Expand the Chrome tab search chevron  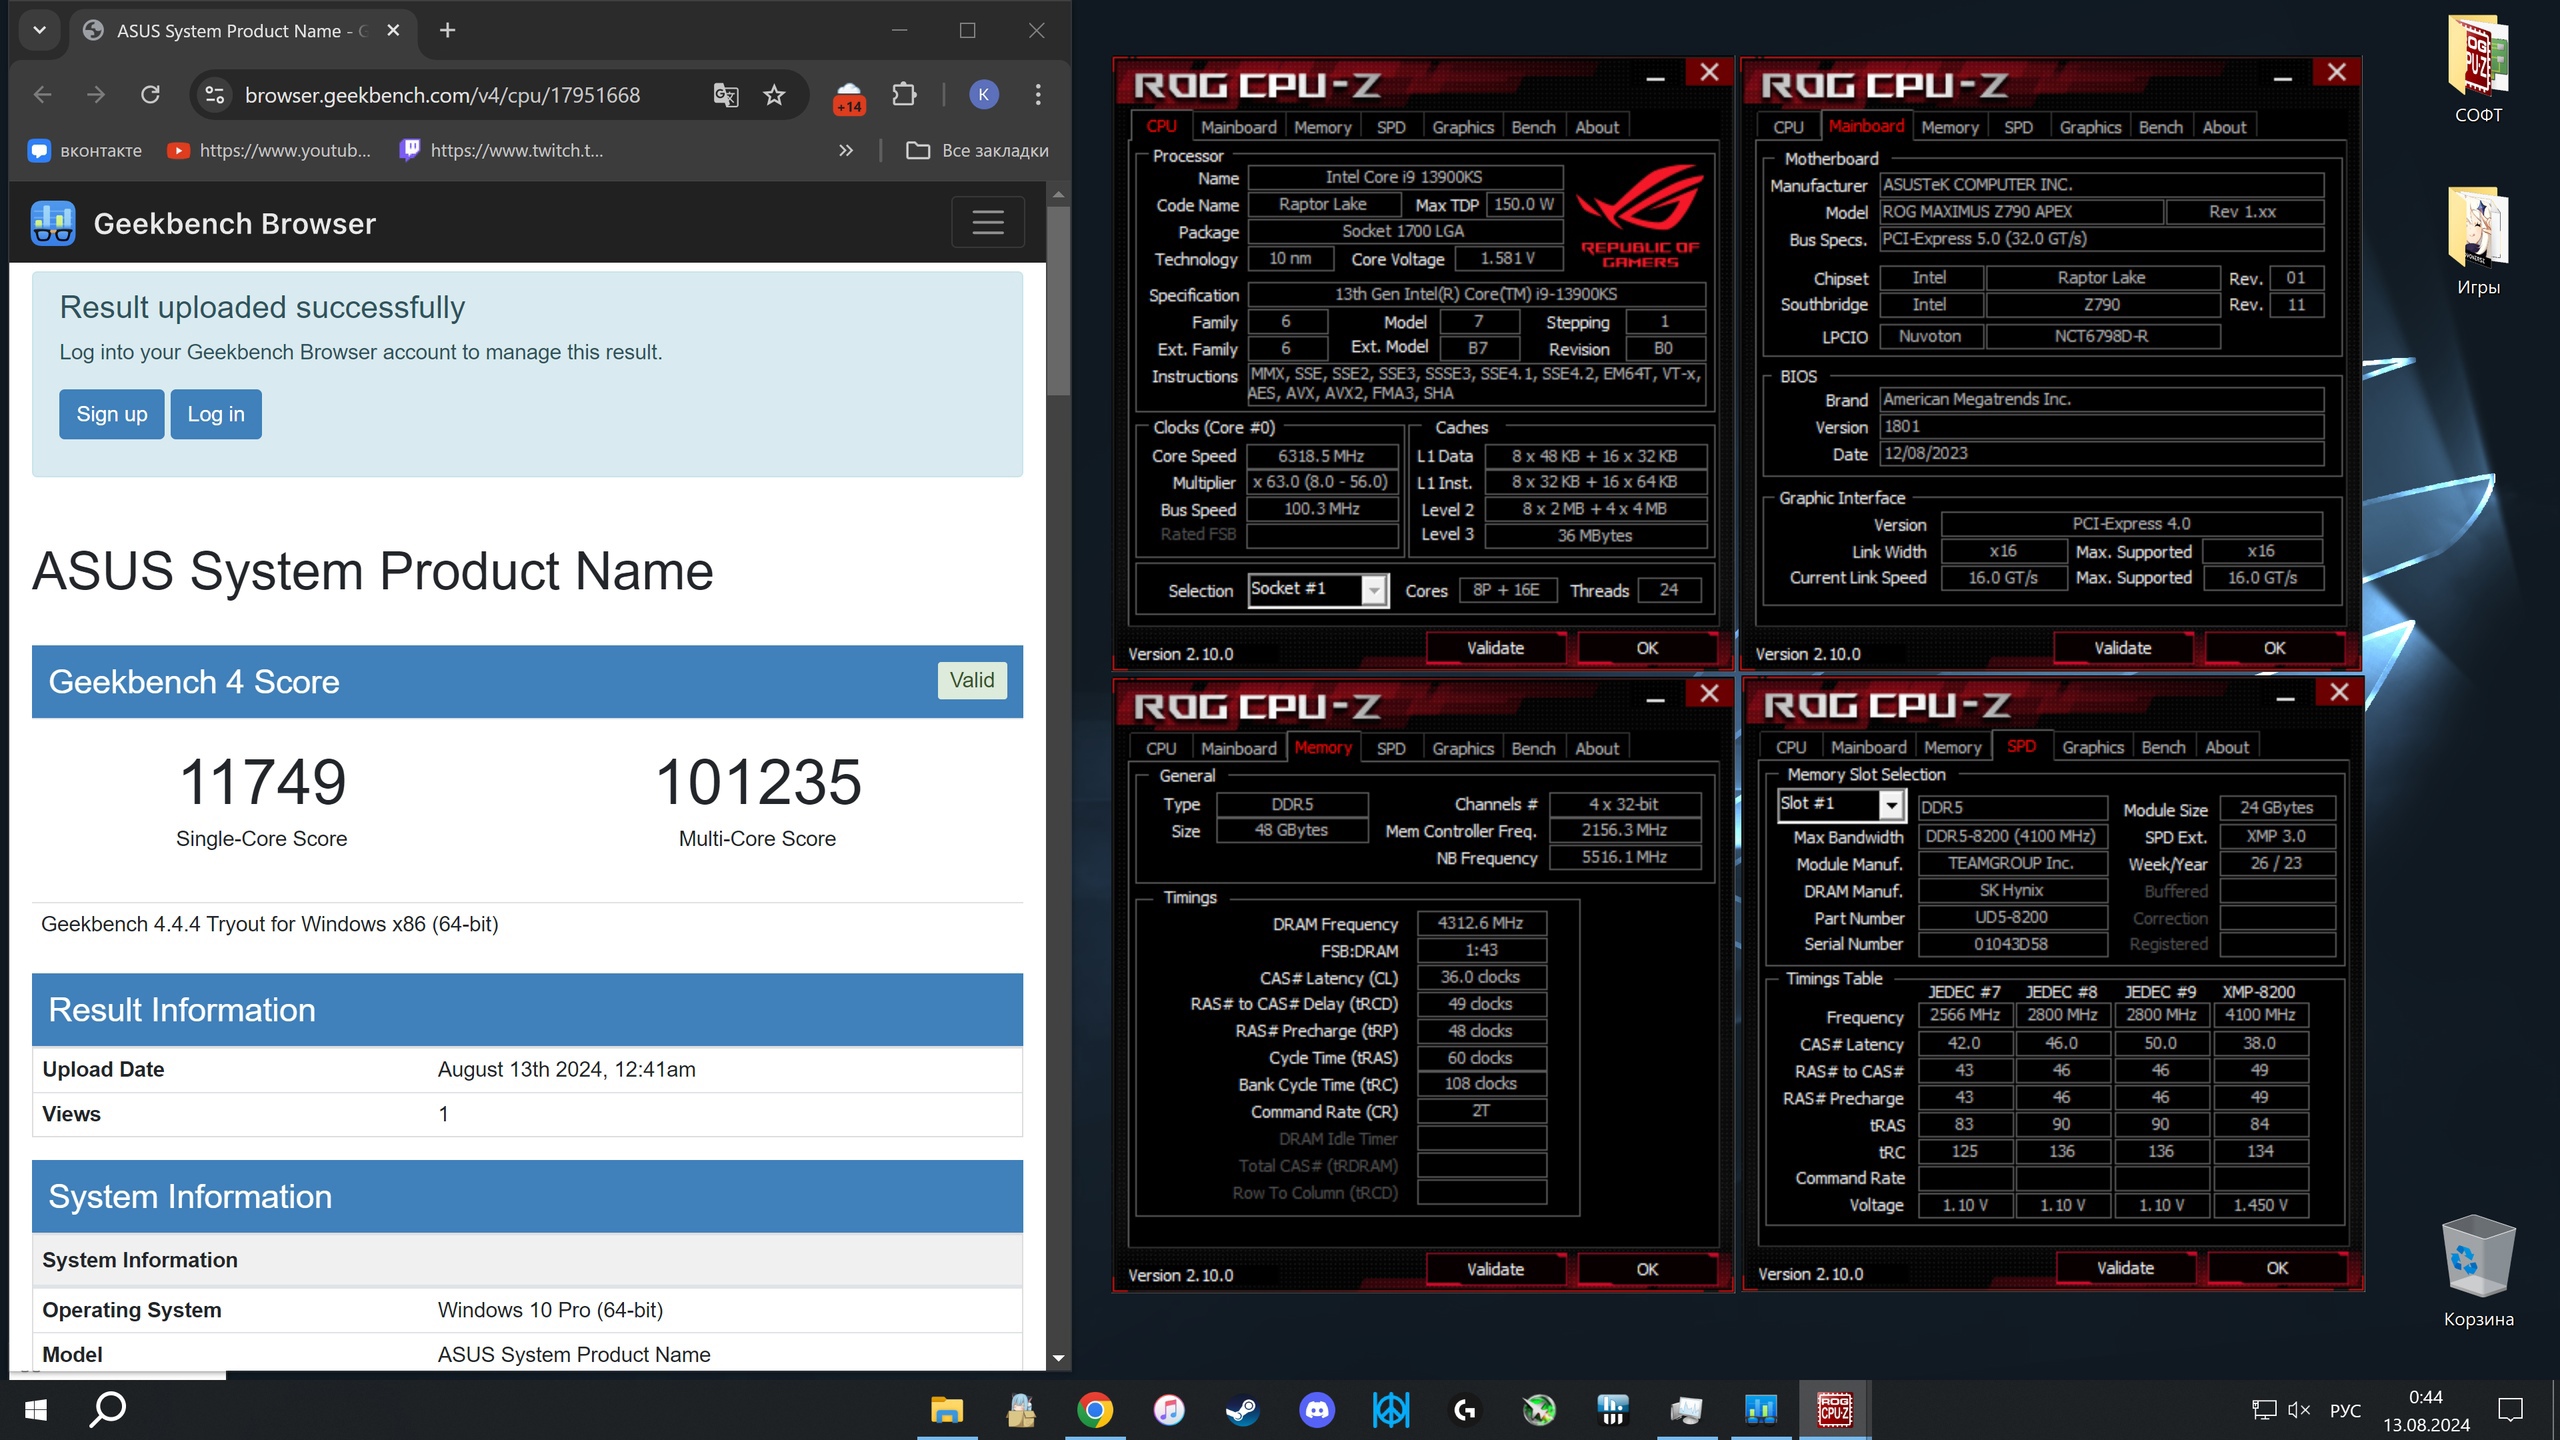(39, 30)
